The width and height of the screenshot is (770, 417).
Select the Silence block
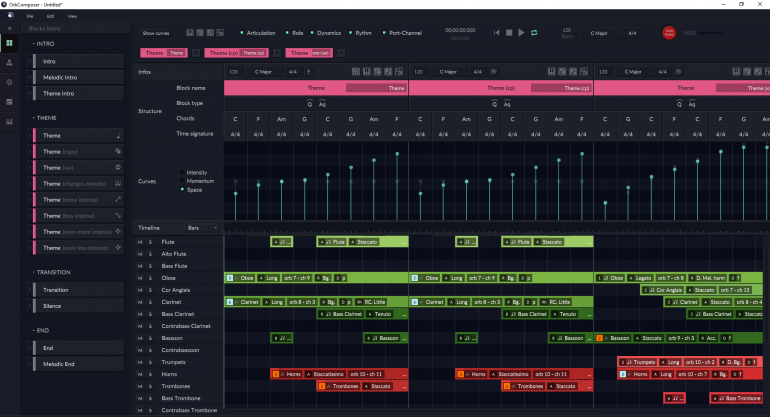pos(78,306)
